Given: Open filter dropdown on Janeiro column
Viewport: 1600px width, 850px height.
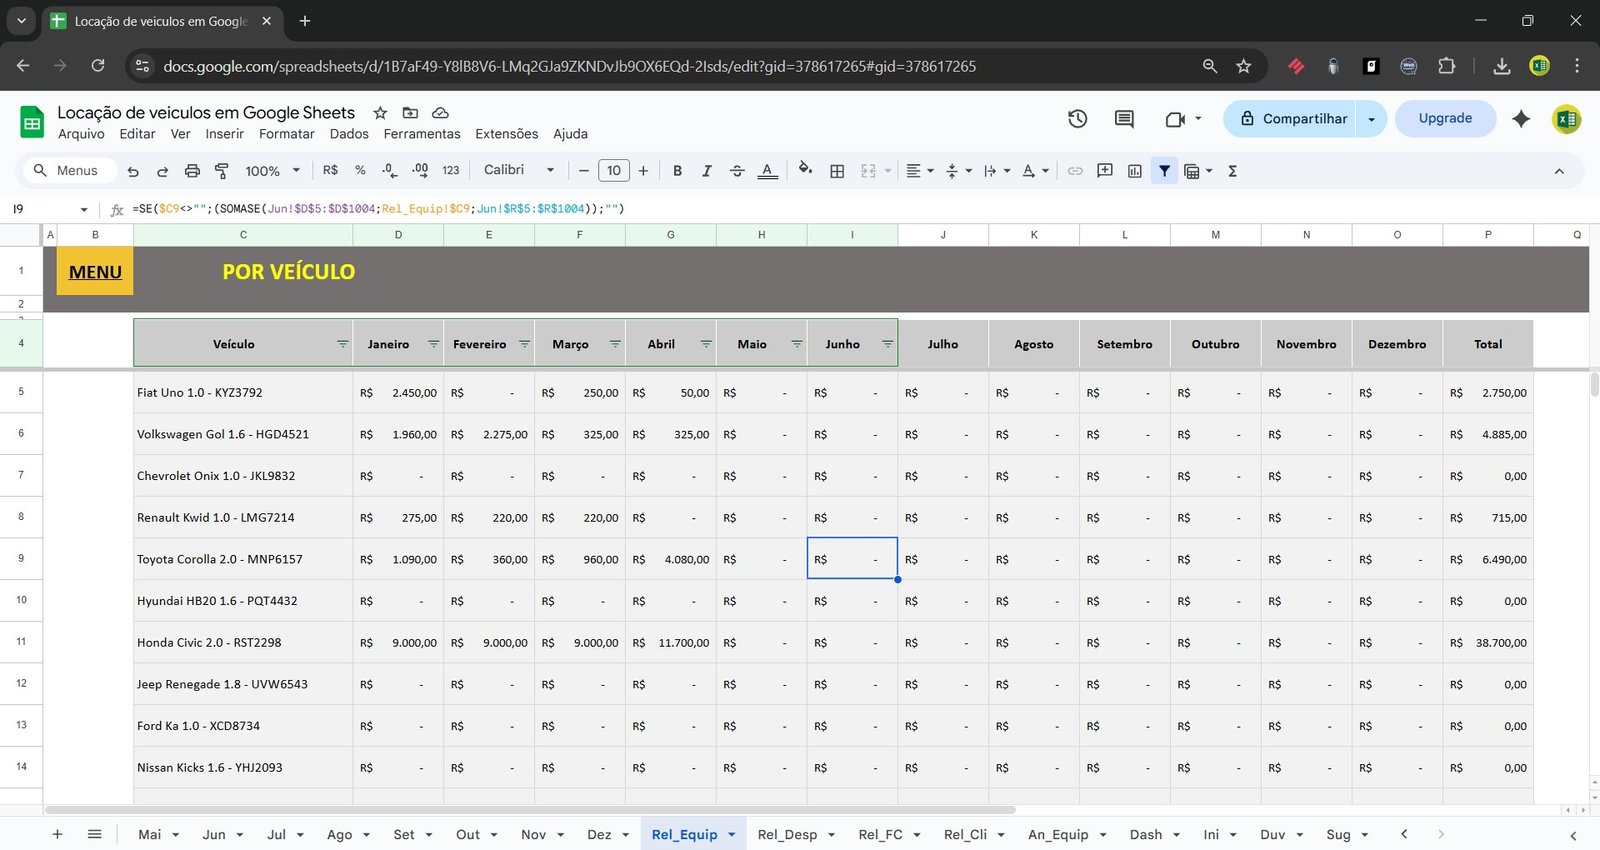Looking at the screenshot, I should [x=433, y=344].
